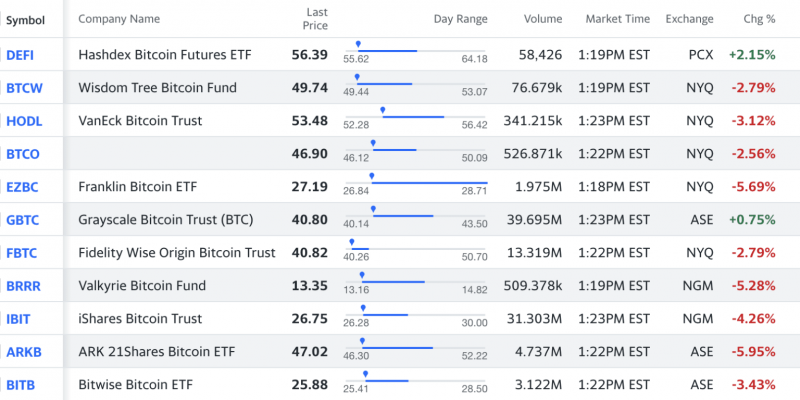Click the FBTC symbol link
Image resolution: width=800 pixels, height=400 pixels.
pyautogui.click(x=23, y=253)
